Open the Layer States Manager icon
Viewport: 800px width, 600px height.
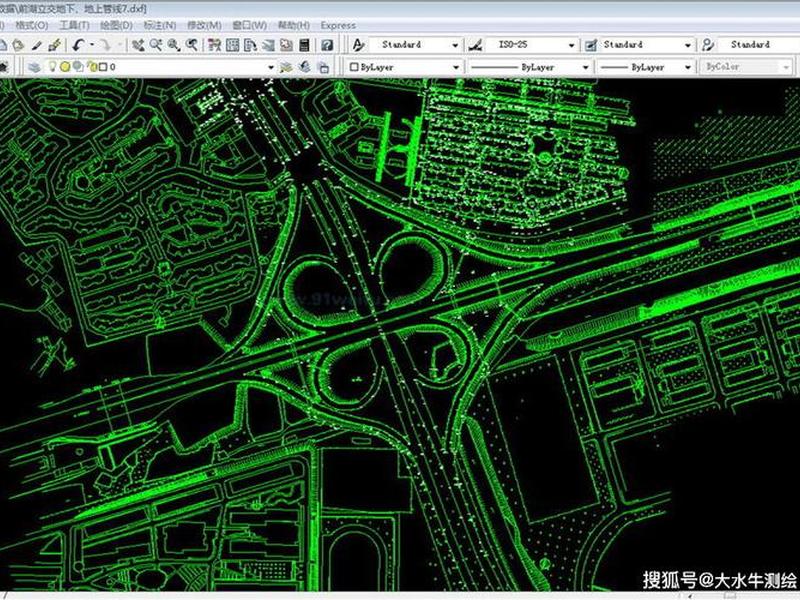tap(323, 67)
